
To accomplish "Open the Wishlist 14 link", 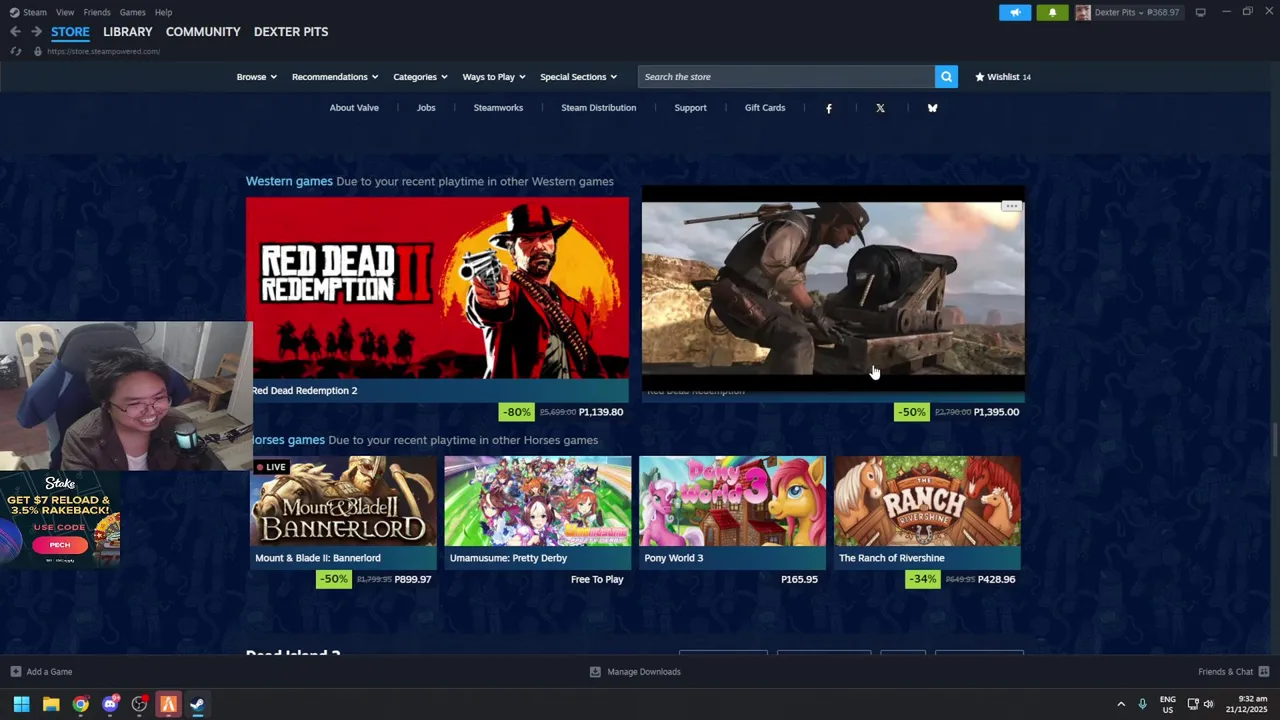I will point(1003,77).
